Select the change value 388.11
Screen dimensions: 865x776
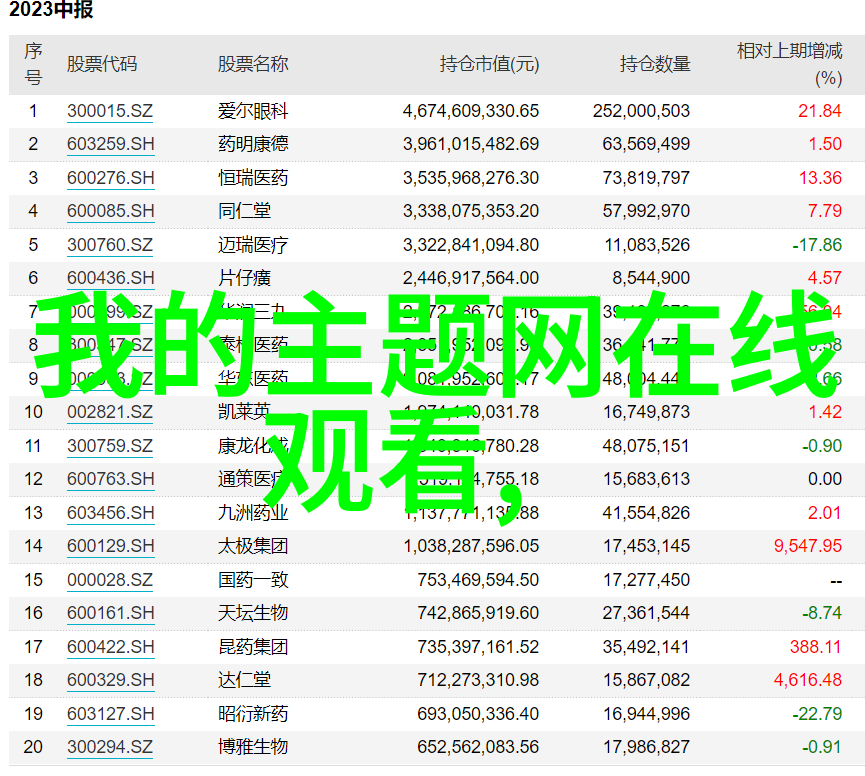point(815,646)
